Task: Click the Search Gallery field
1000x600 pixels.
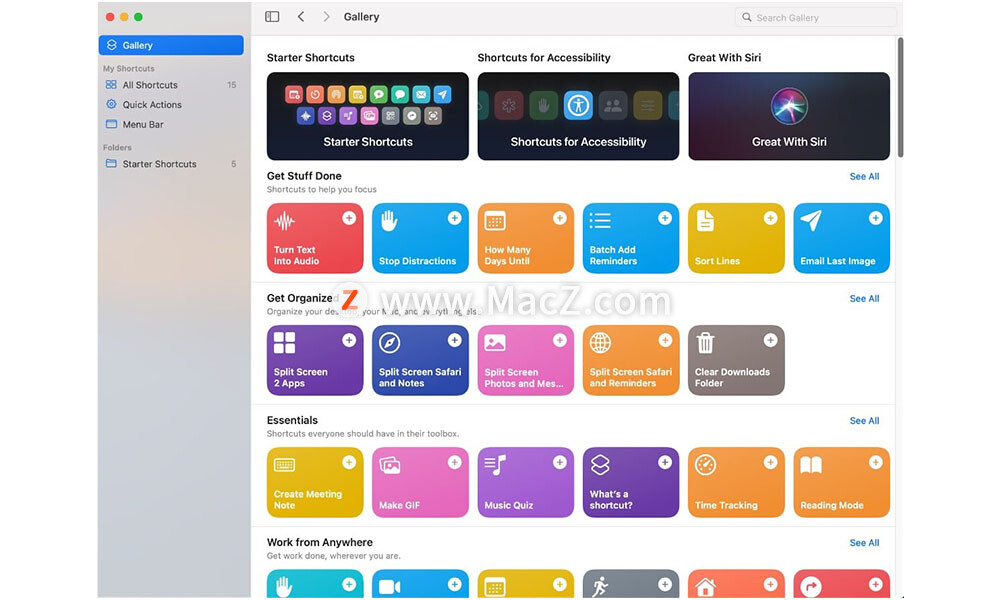Action: tap(816, 17)
